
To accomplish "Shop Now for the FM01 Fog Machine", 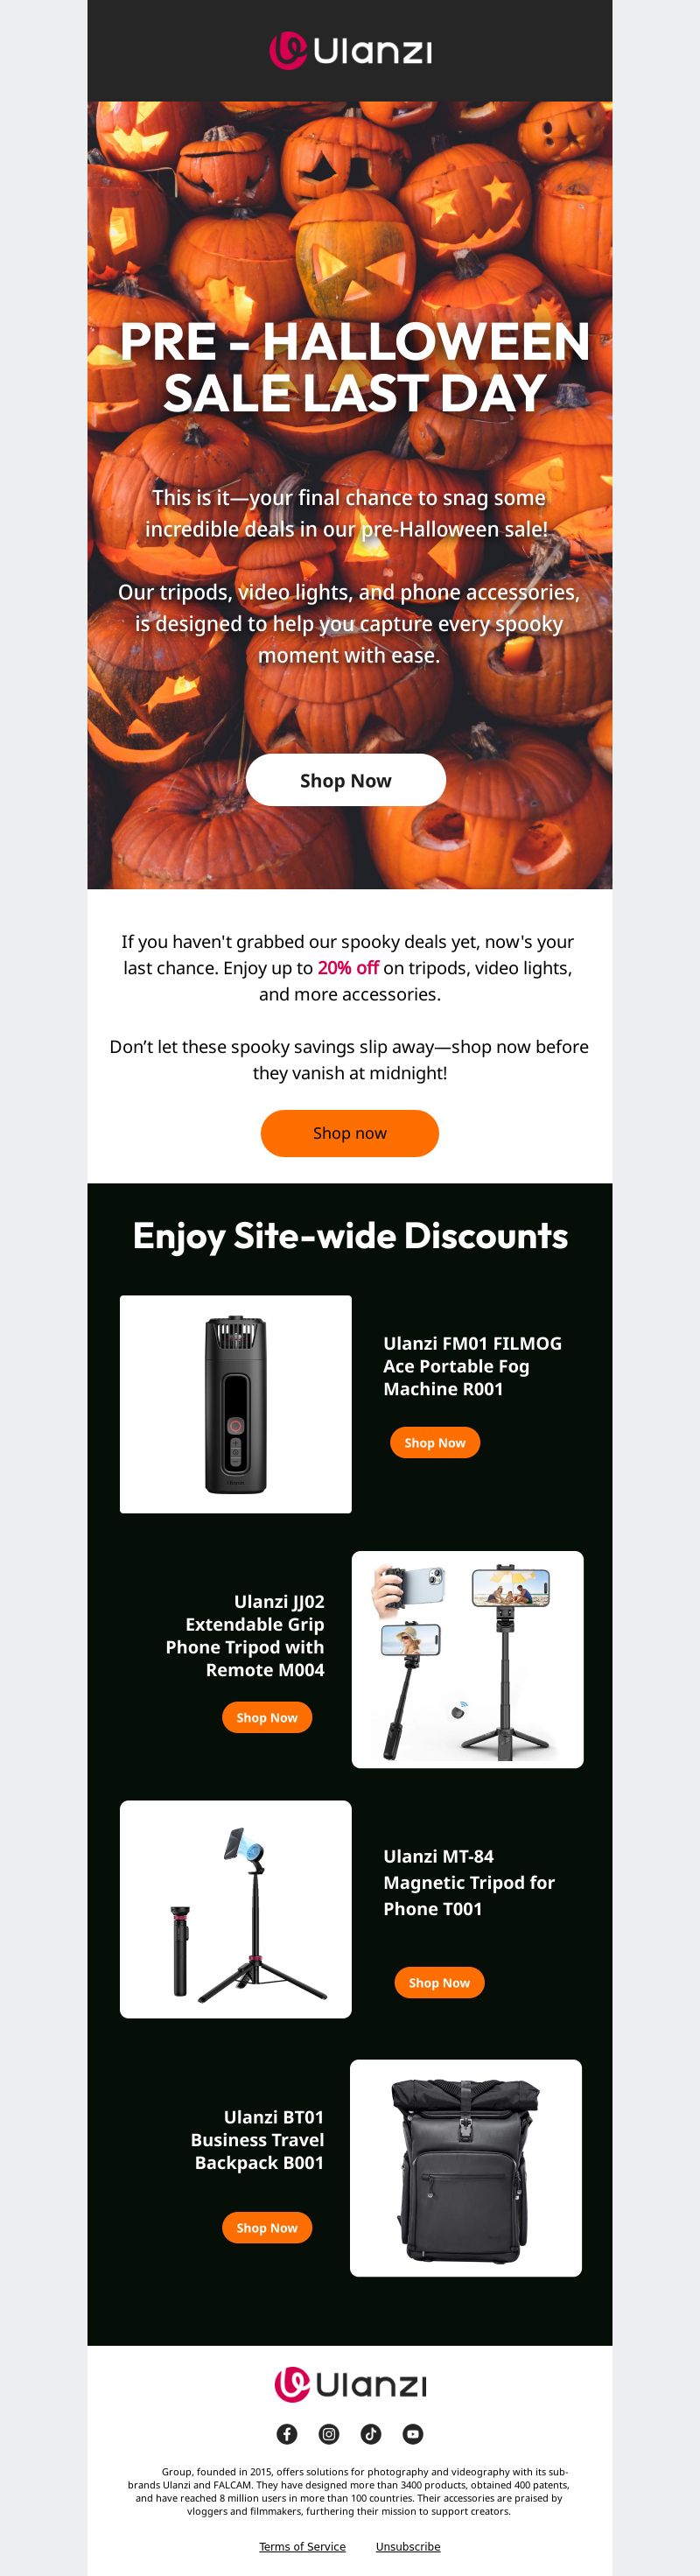I will click(x=435, y=1442).
